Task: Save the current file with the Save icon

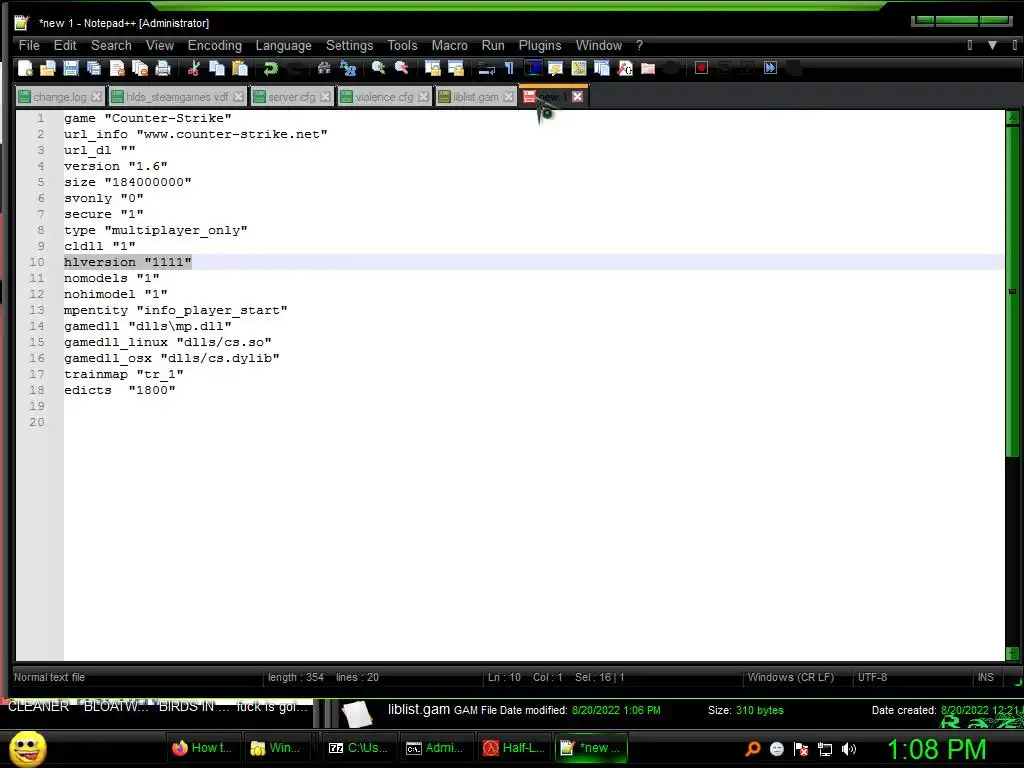Action: tap(71, 68)
